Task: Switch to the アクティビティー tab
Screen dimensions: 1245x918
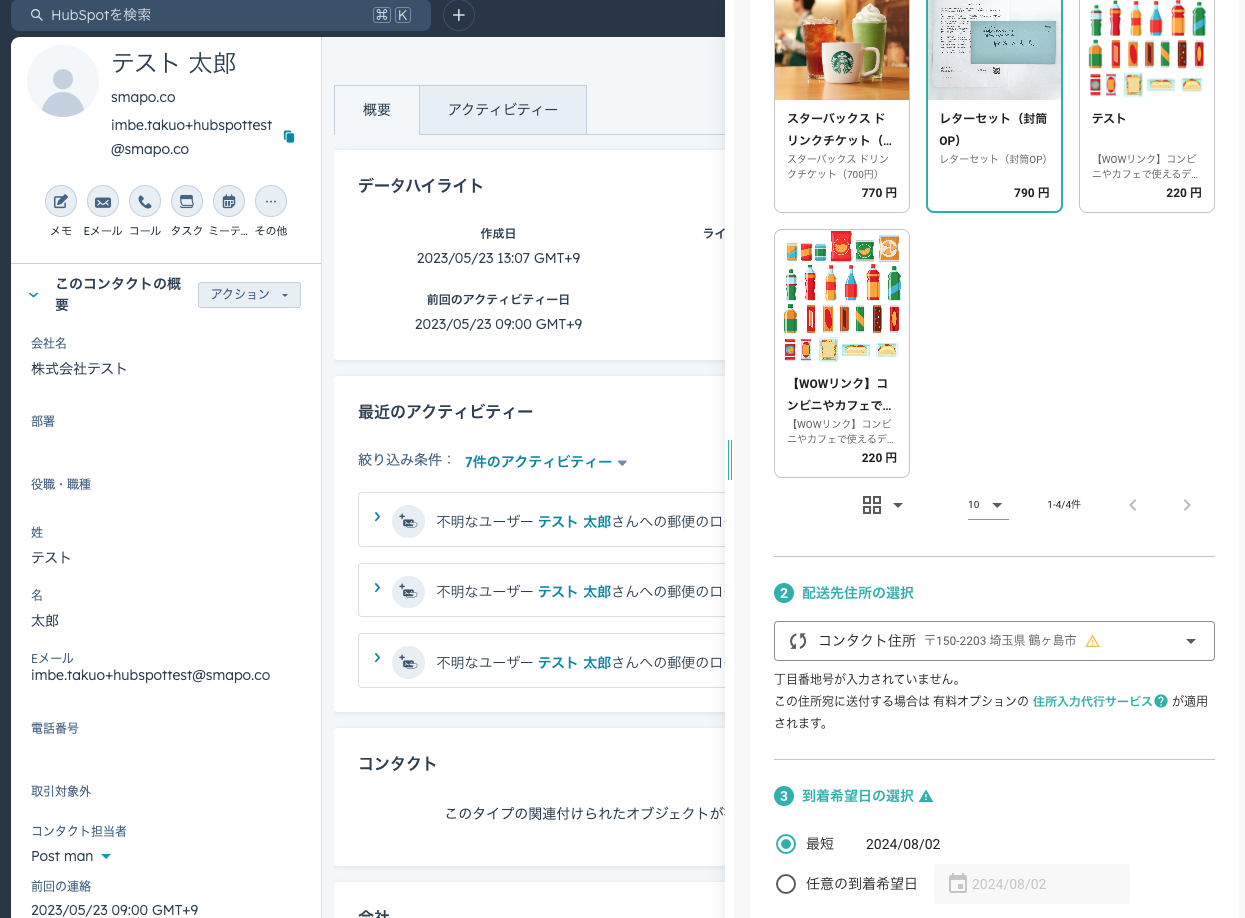Action: (x=503, y=110)
